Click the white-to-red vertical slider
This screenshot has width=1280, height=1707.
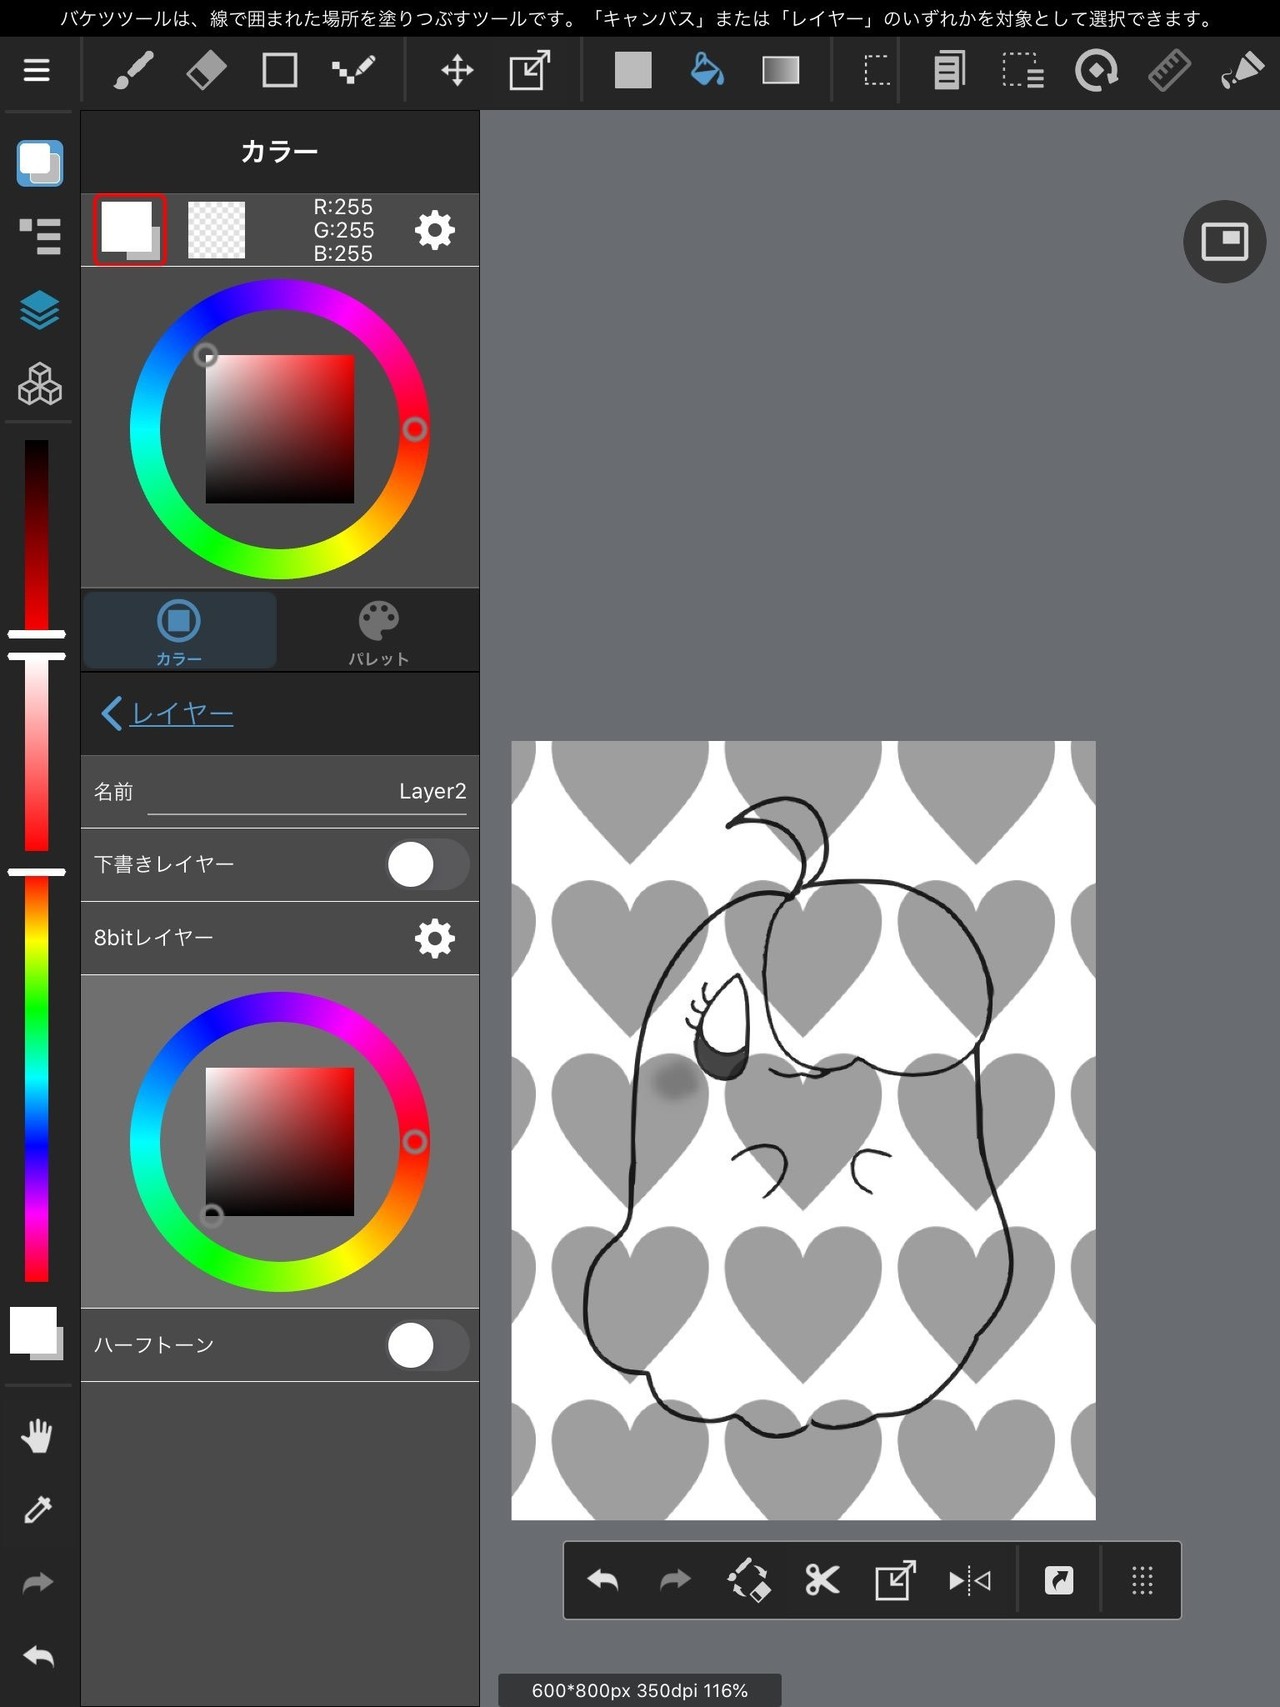pos(37,755)
